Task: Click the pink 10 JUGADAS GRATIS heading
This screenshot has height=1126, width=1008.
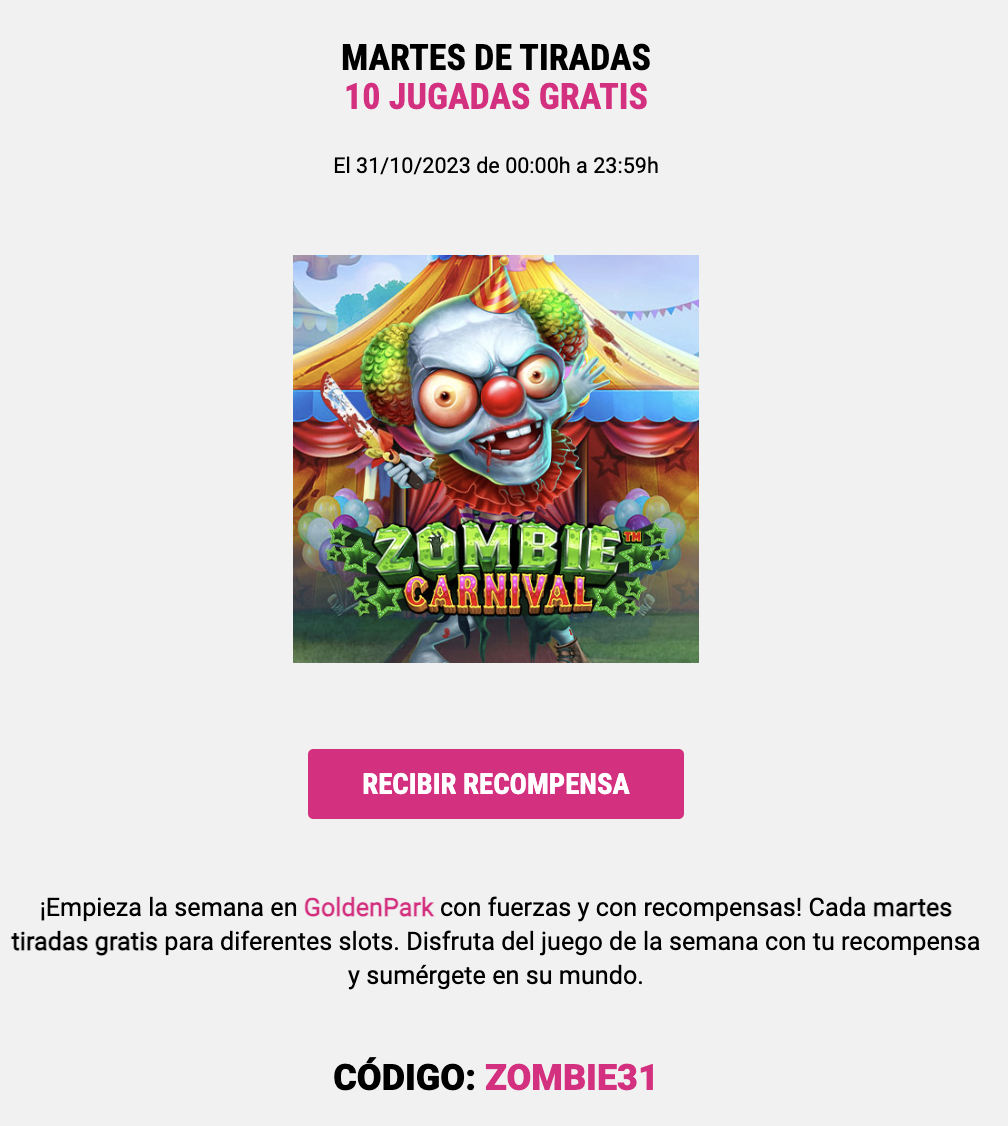Action: pos(495,97)
